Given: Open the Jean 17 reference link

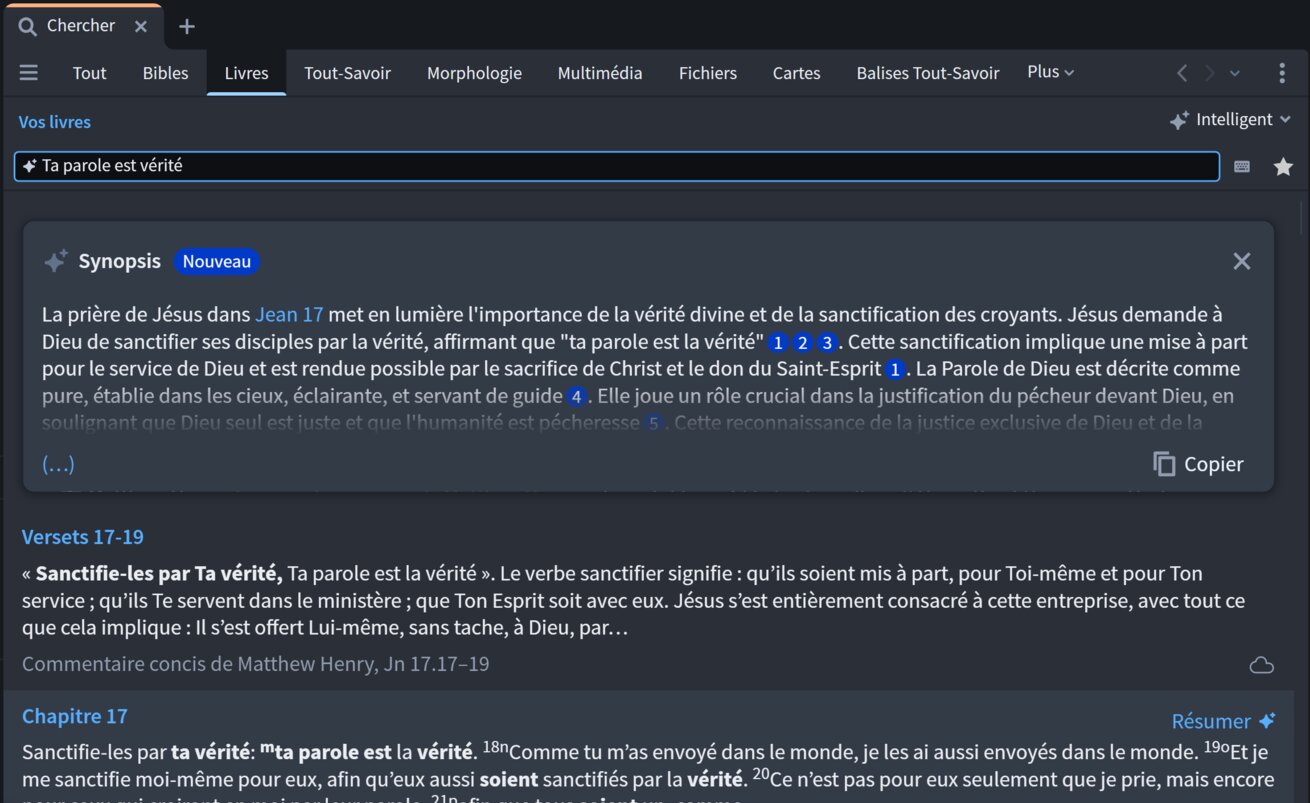Looking at the screenshot, I should click(289, 314).
